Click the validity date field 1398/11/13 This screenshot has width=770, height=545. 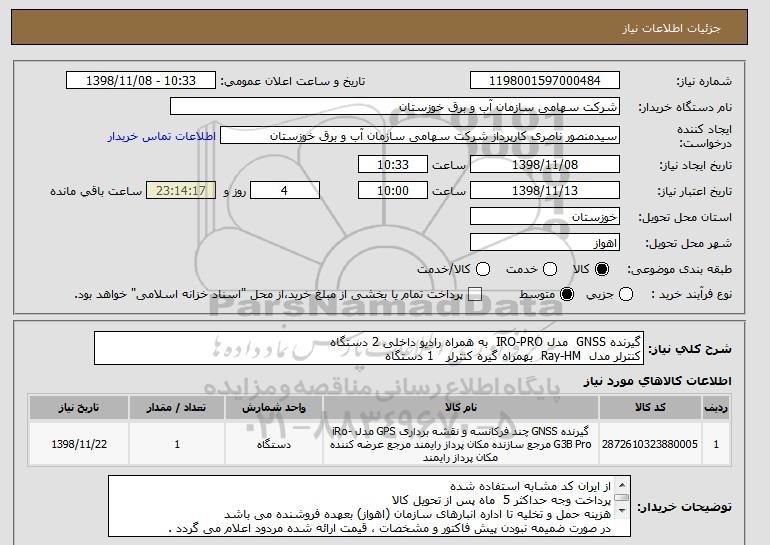point(545,191)
